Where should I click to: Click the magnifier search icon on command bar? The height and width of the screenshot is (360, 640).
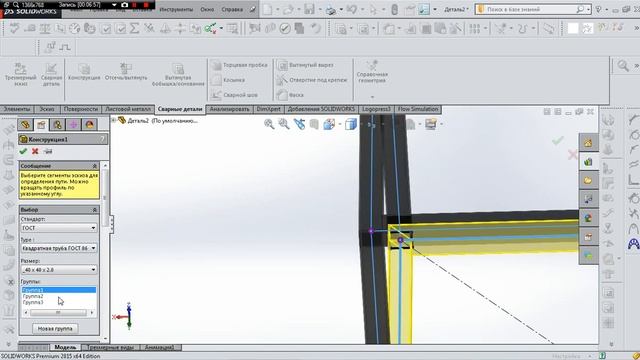pyautogui.click(x=623, y=65)
